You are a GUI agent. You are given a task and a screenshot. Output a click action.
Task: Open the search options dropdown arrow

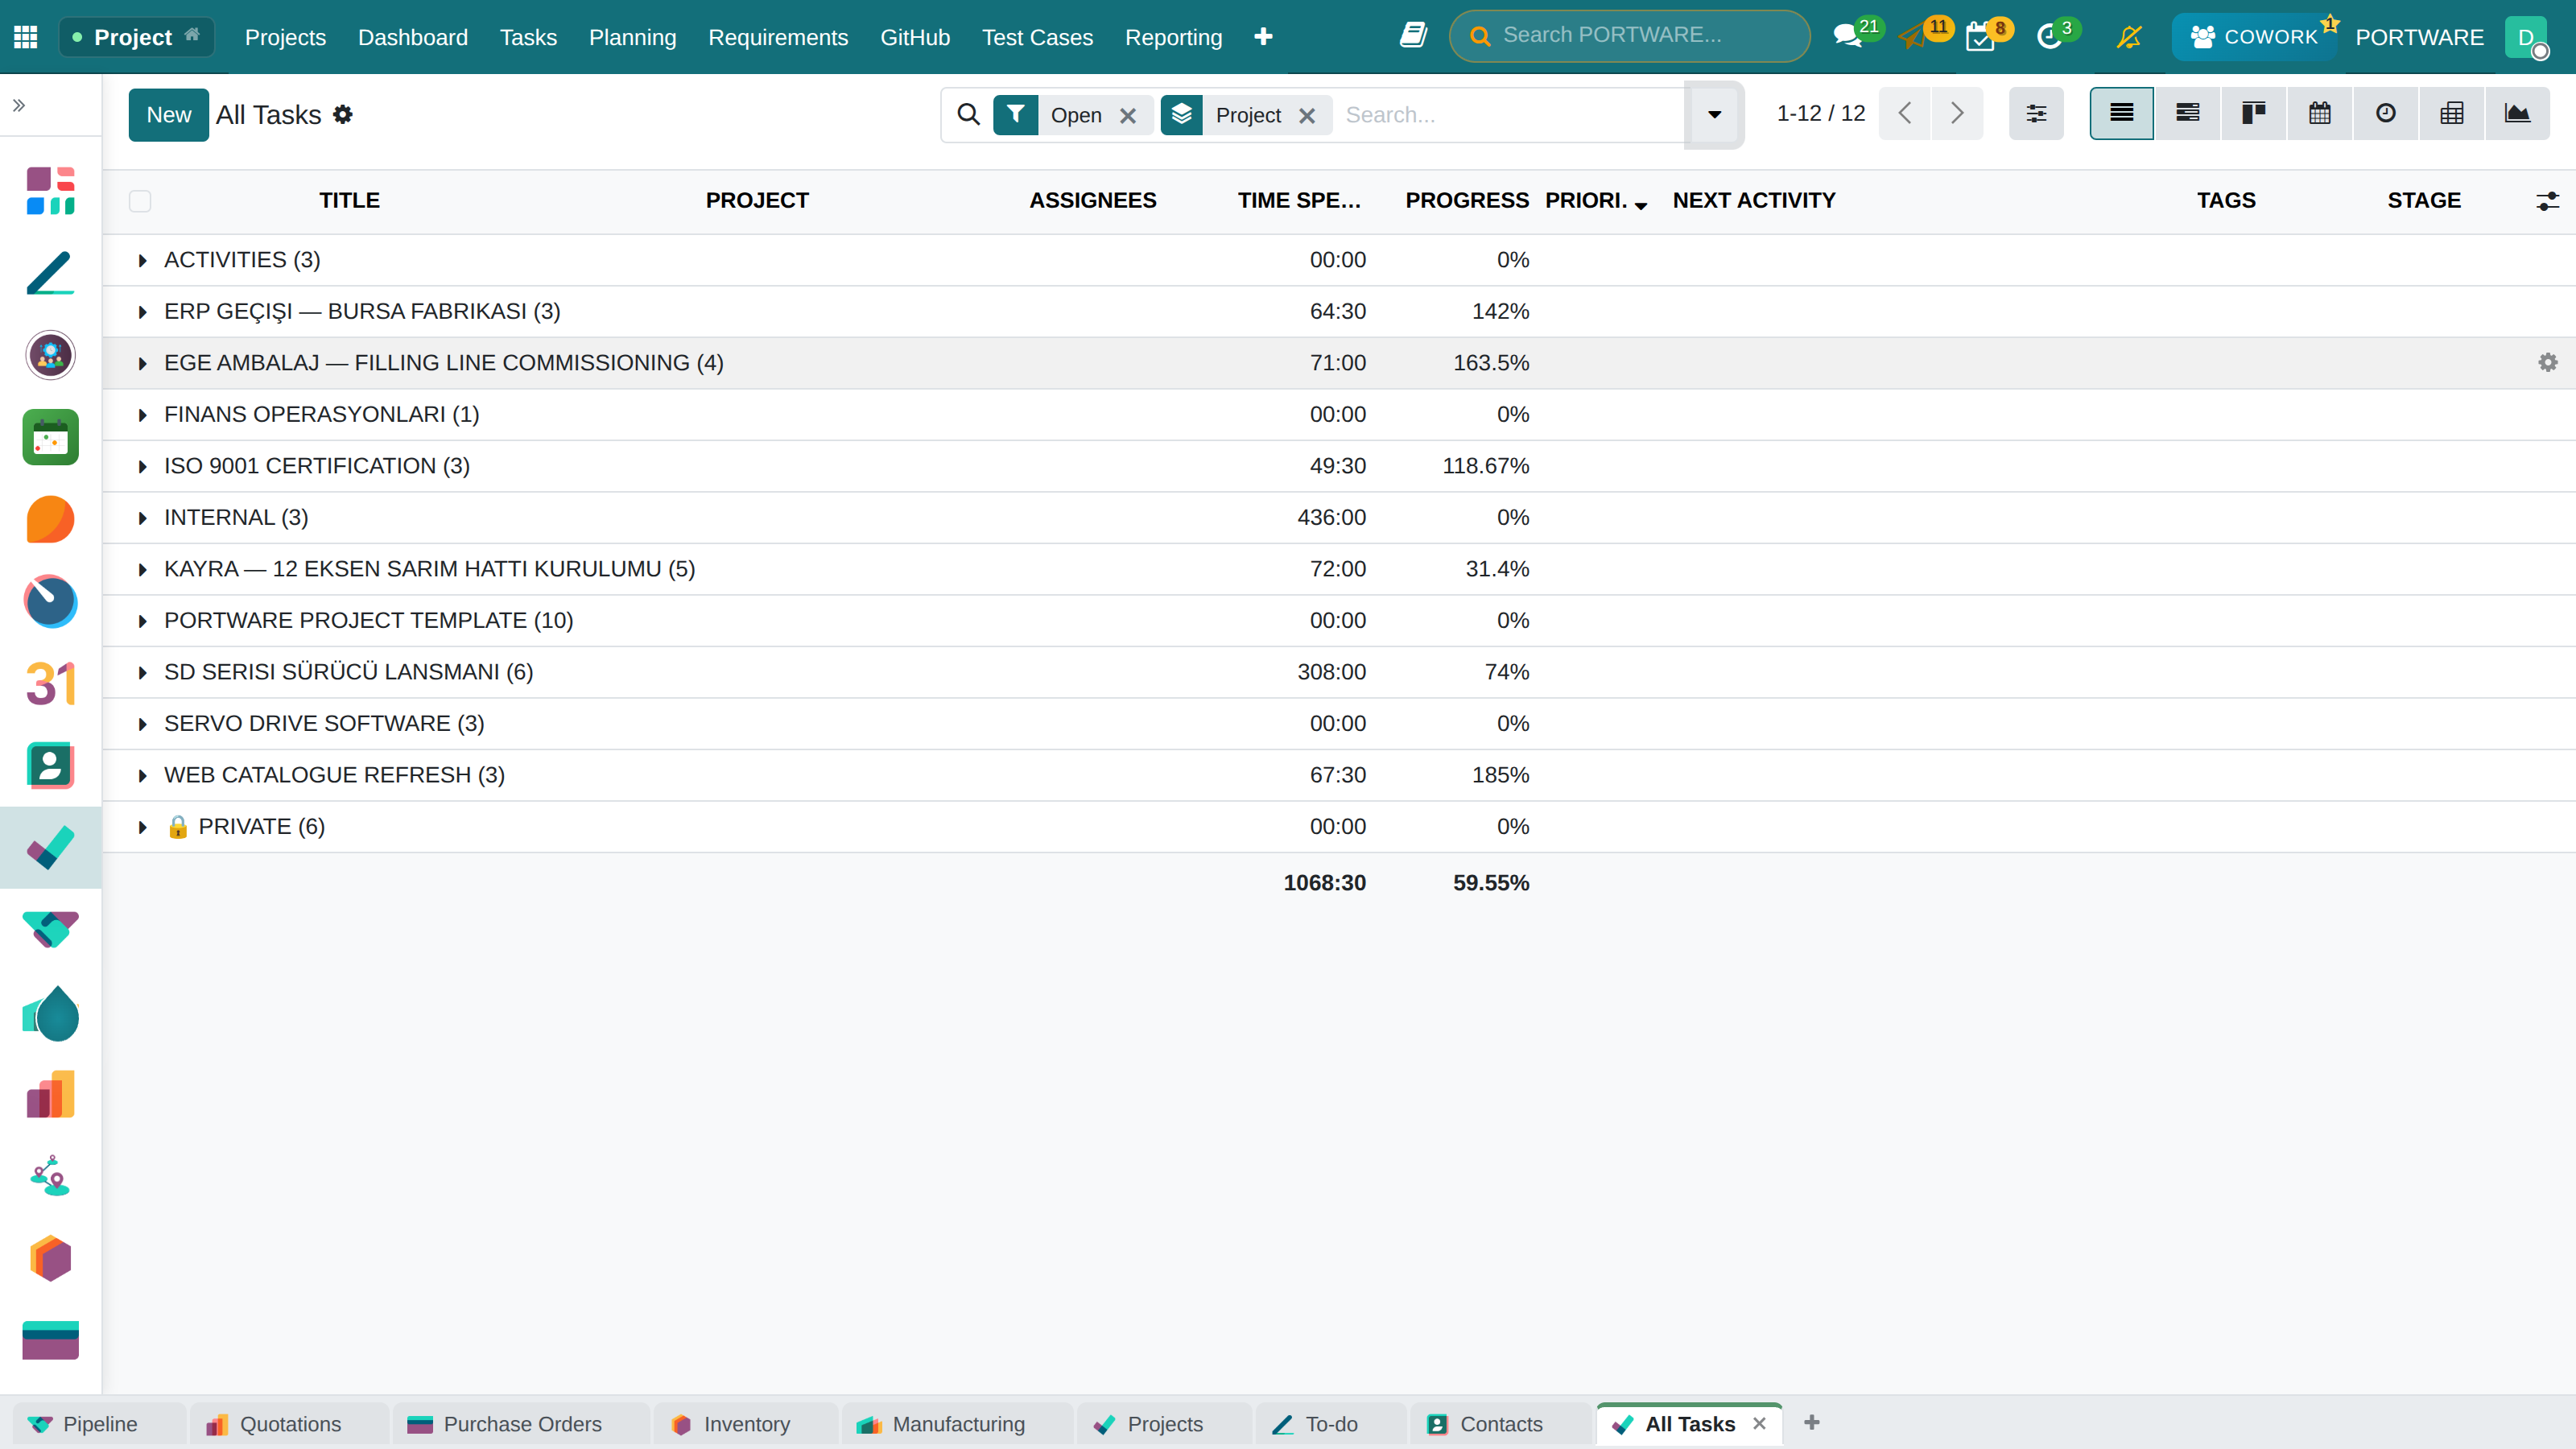pos(1714,115)
